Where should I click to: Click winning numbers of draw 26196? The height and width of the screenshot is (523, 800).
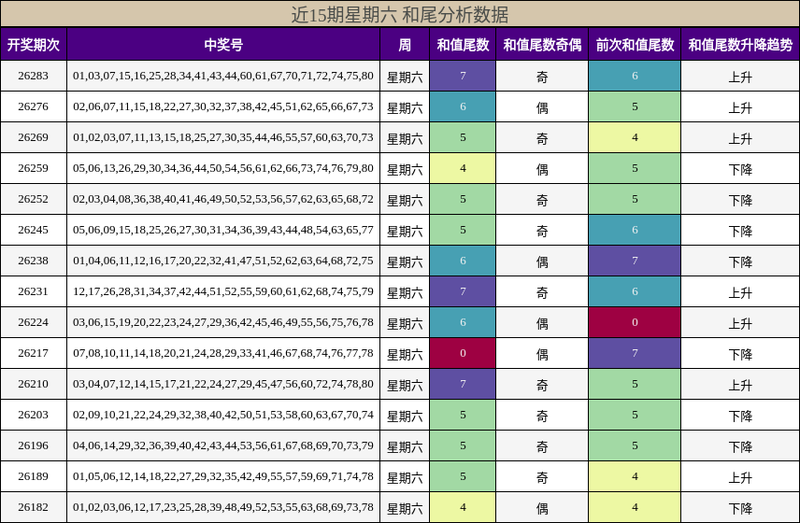[223, 445]
